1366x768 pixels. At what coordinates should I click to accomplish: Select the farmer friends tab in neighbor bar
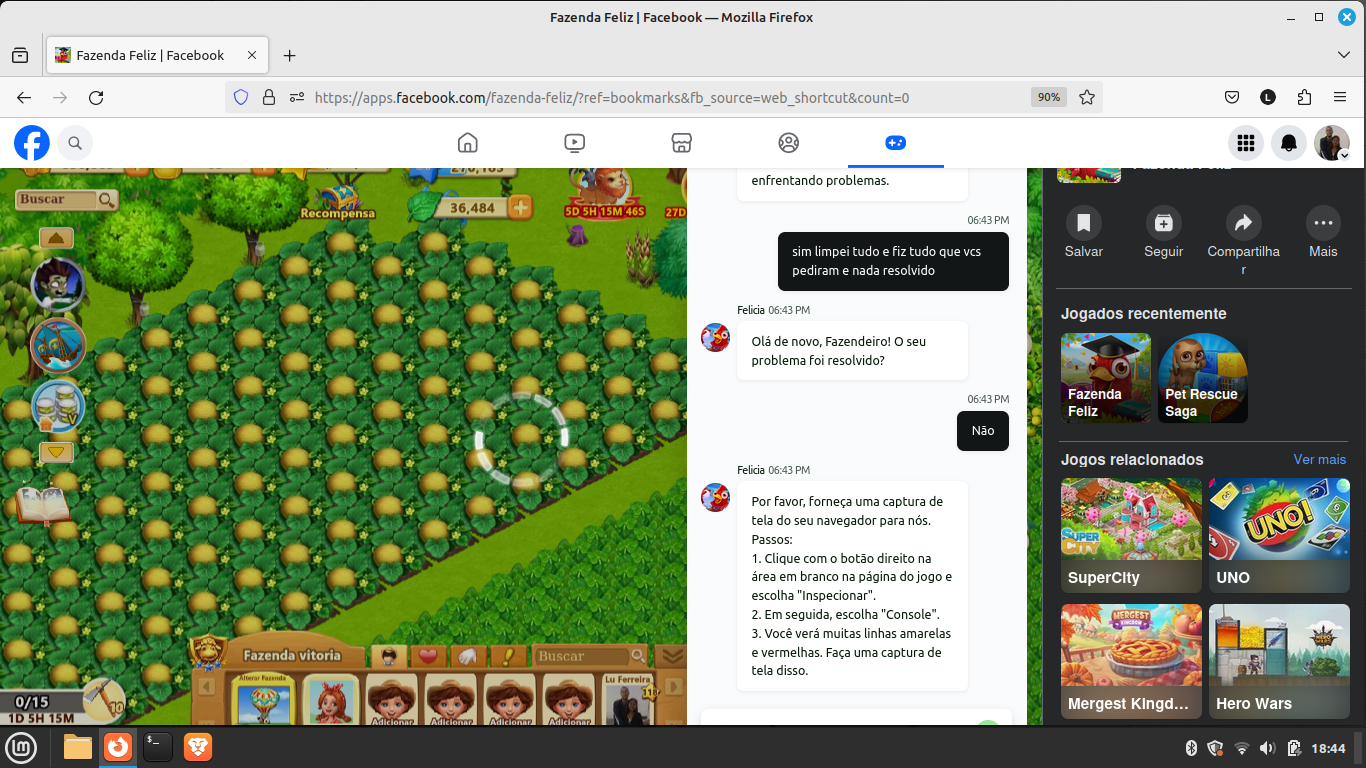391,656
